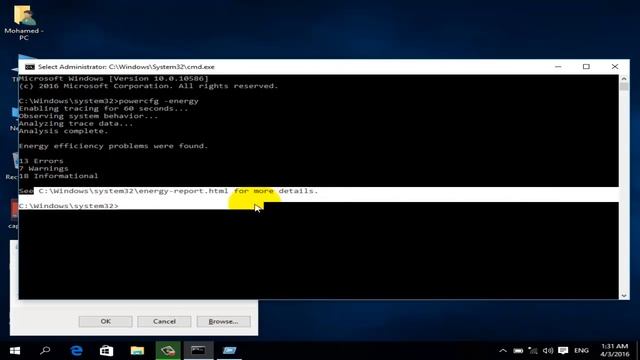Click OK in the Run dialog
This screenshot has width=640, height=360.
click(x=105, y=321)
